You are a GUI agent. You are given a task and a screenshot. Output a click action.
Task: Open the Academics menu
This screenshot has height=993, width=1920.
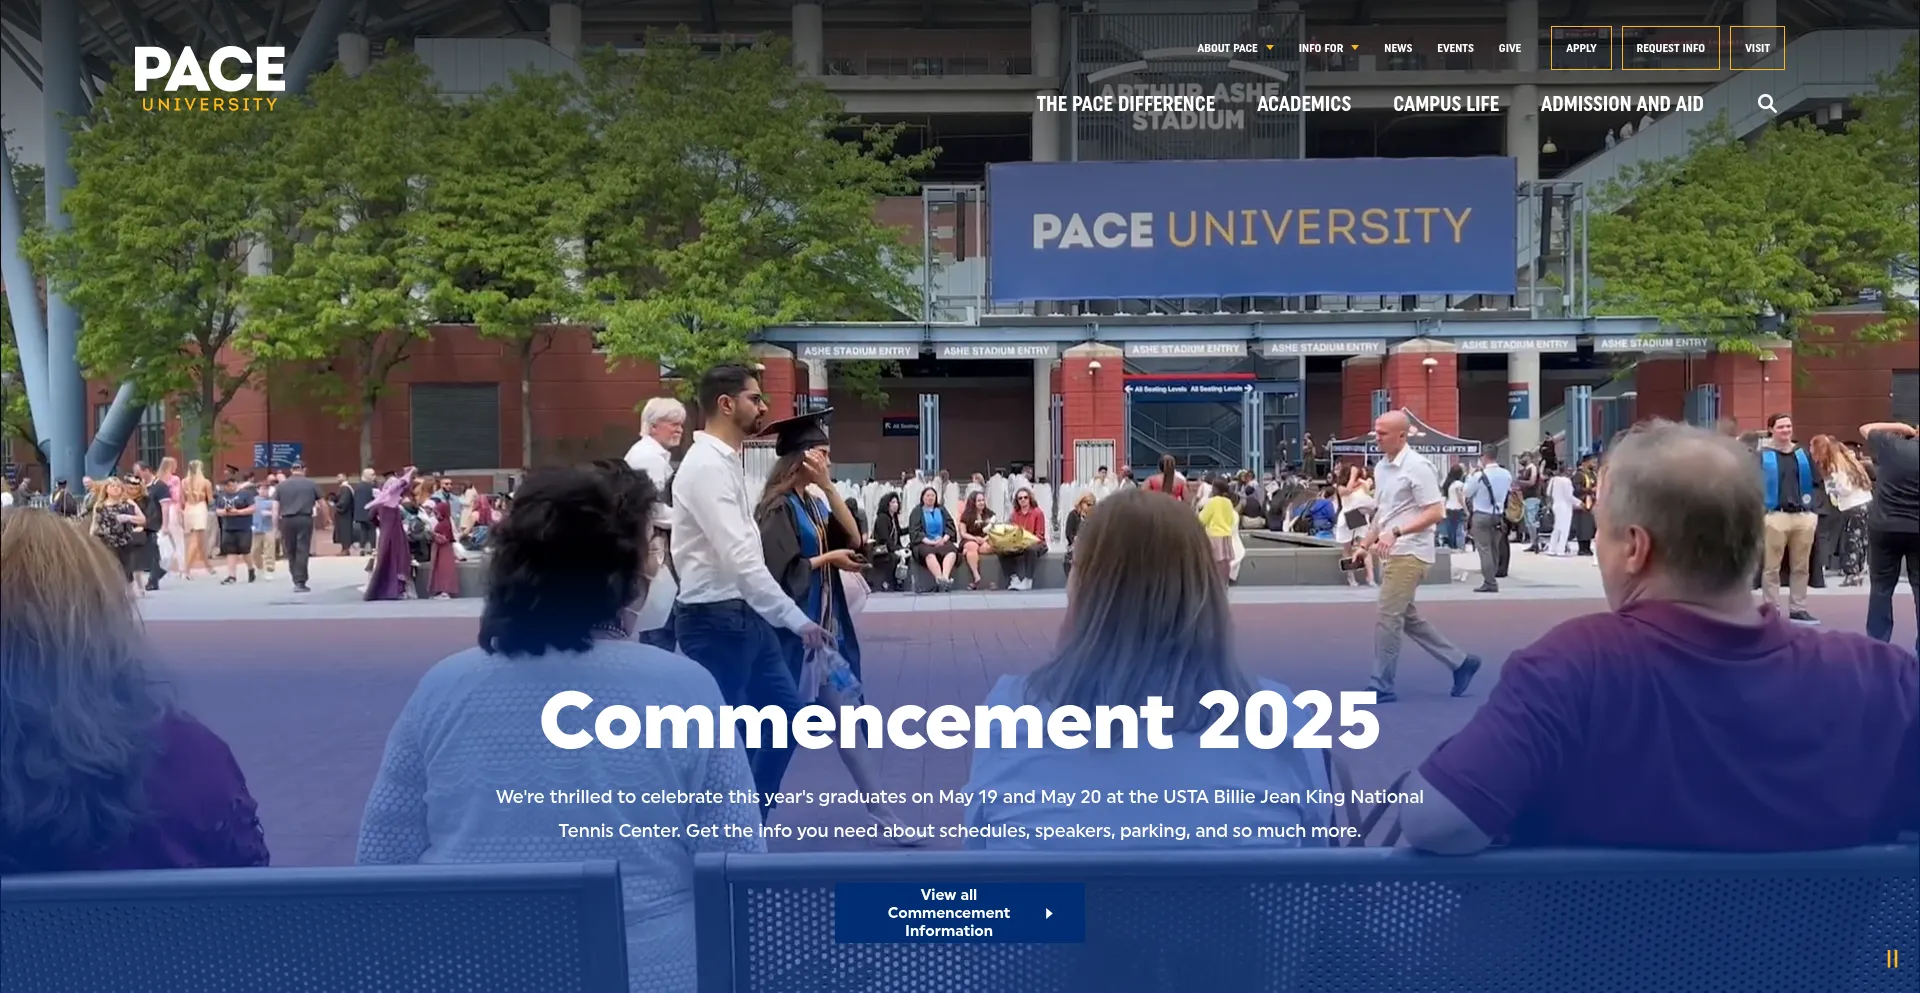click(1303, 104)
